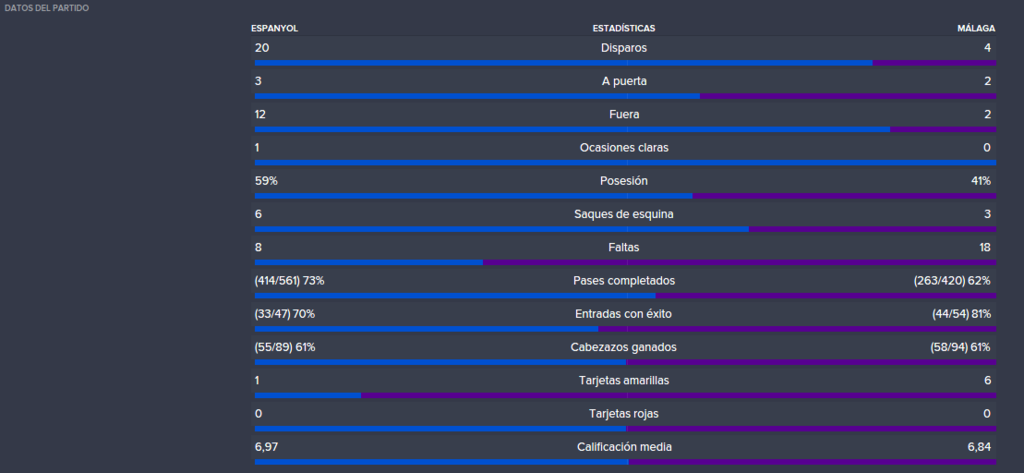Select the Faltas stat label
Screen dimensions: 1024x473
[x=624, y=248]
